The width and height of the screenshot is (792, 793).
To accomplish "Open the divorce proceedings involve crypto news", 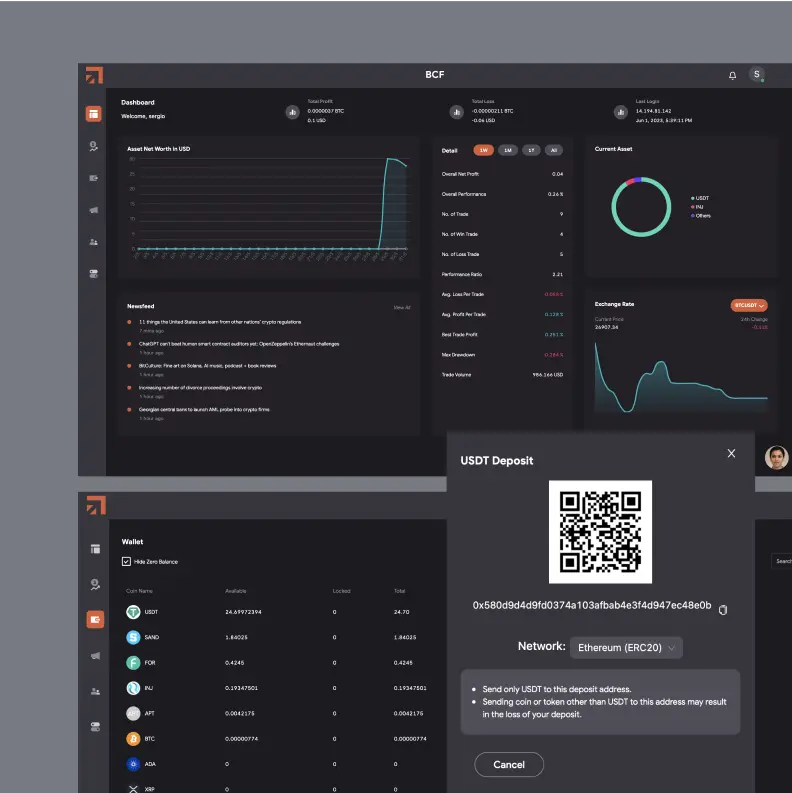I will point(200,388).
